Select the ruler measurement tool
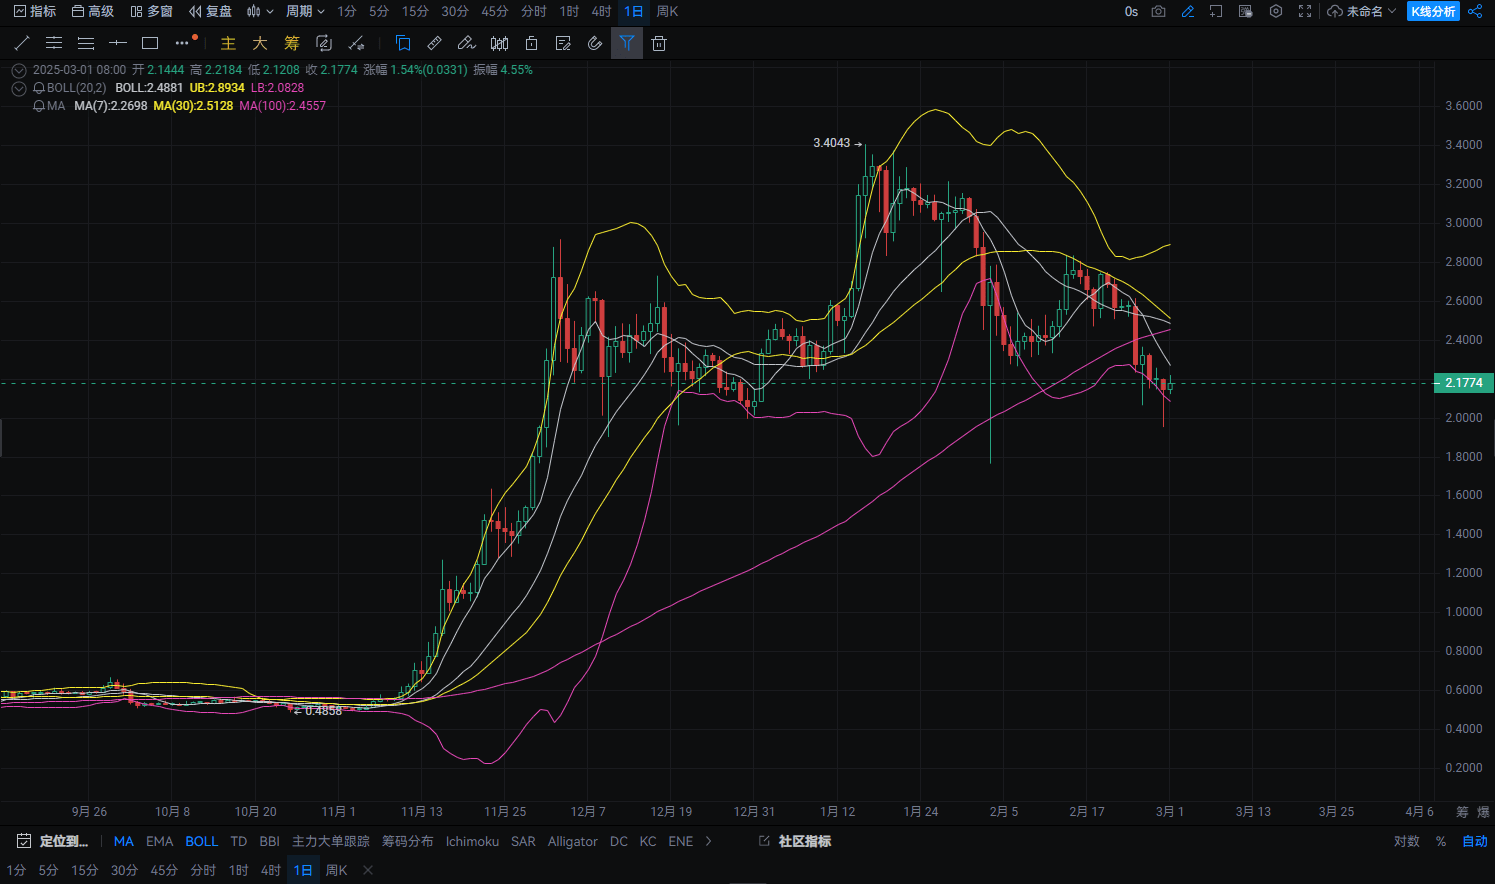1495x884 pixels. 434,43
